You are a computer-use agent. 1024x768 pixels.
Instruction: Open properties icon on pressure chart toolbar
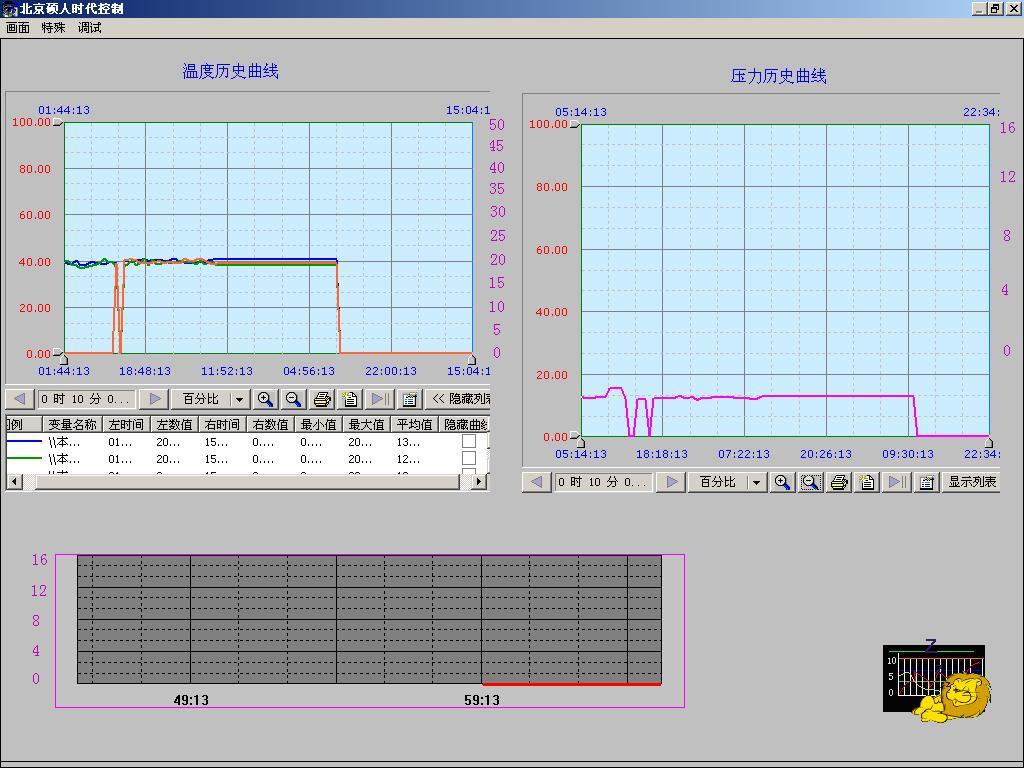926,482
